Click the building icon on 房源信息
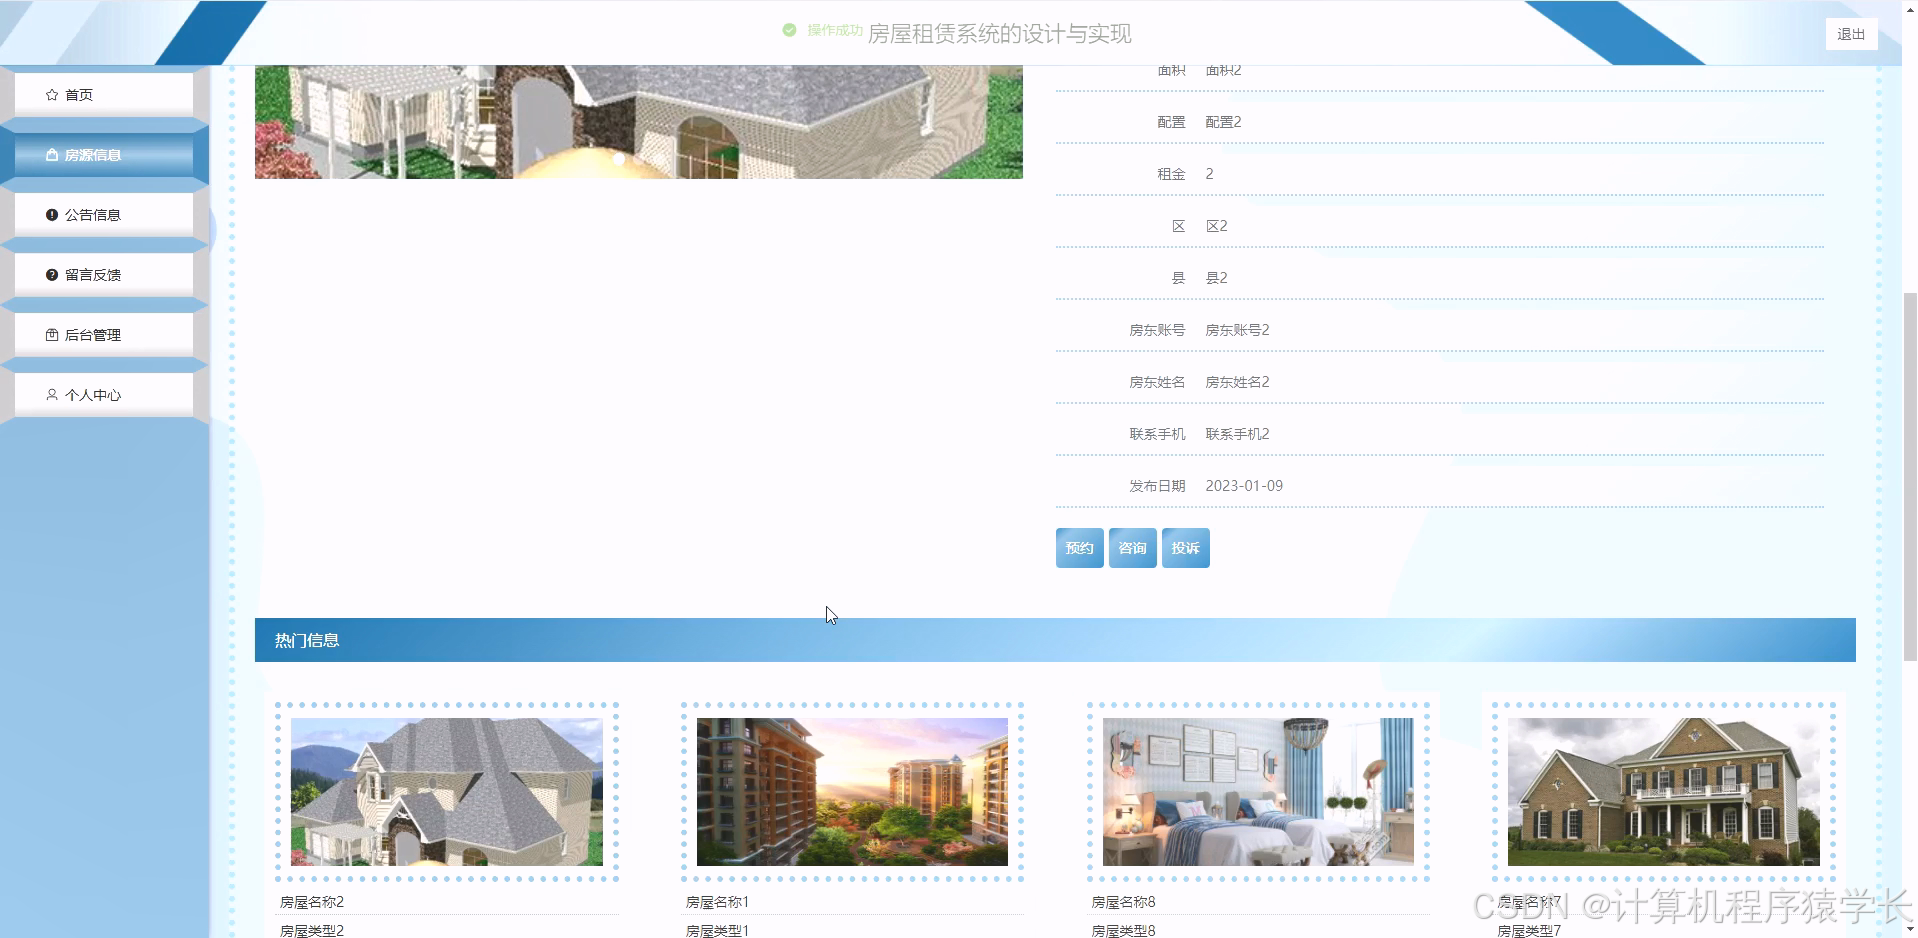Viewport: 1918px width, 938px height. point(51,154)
